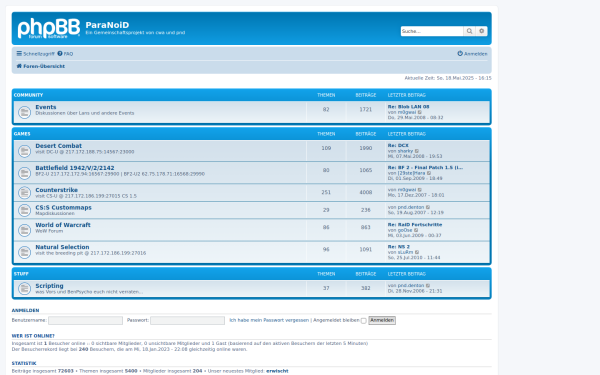Image resolution: width=600 pixels, height=375 pixels.
Task: Click the Benutzername input field
Action: [85, 320]
